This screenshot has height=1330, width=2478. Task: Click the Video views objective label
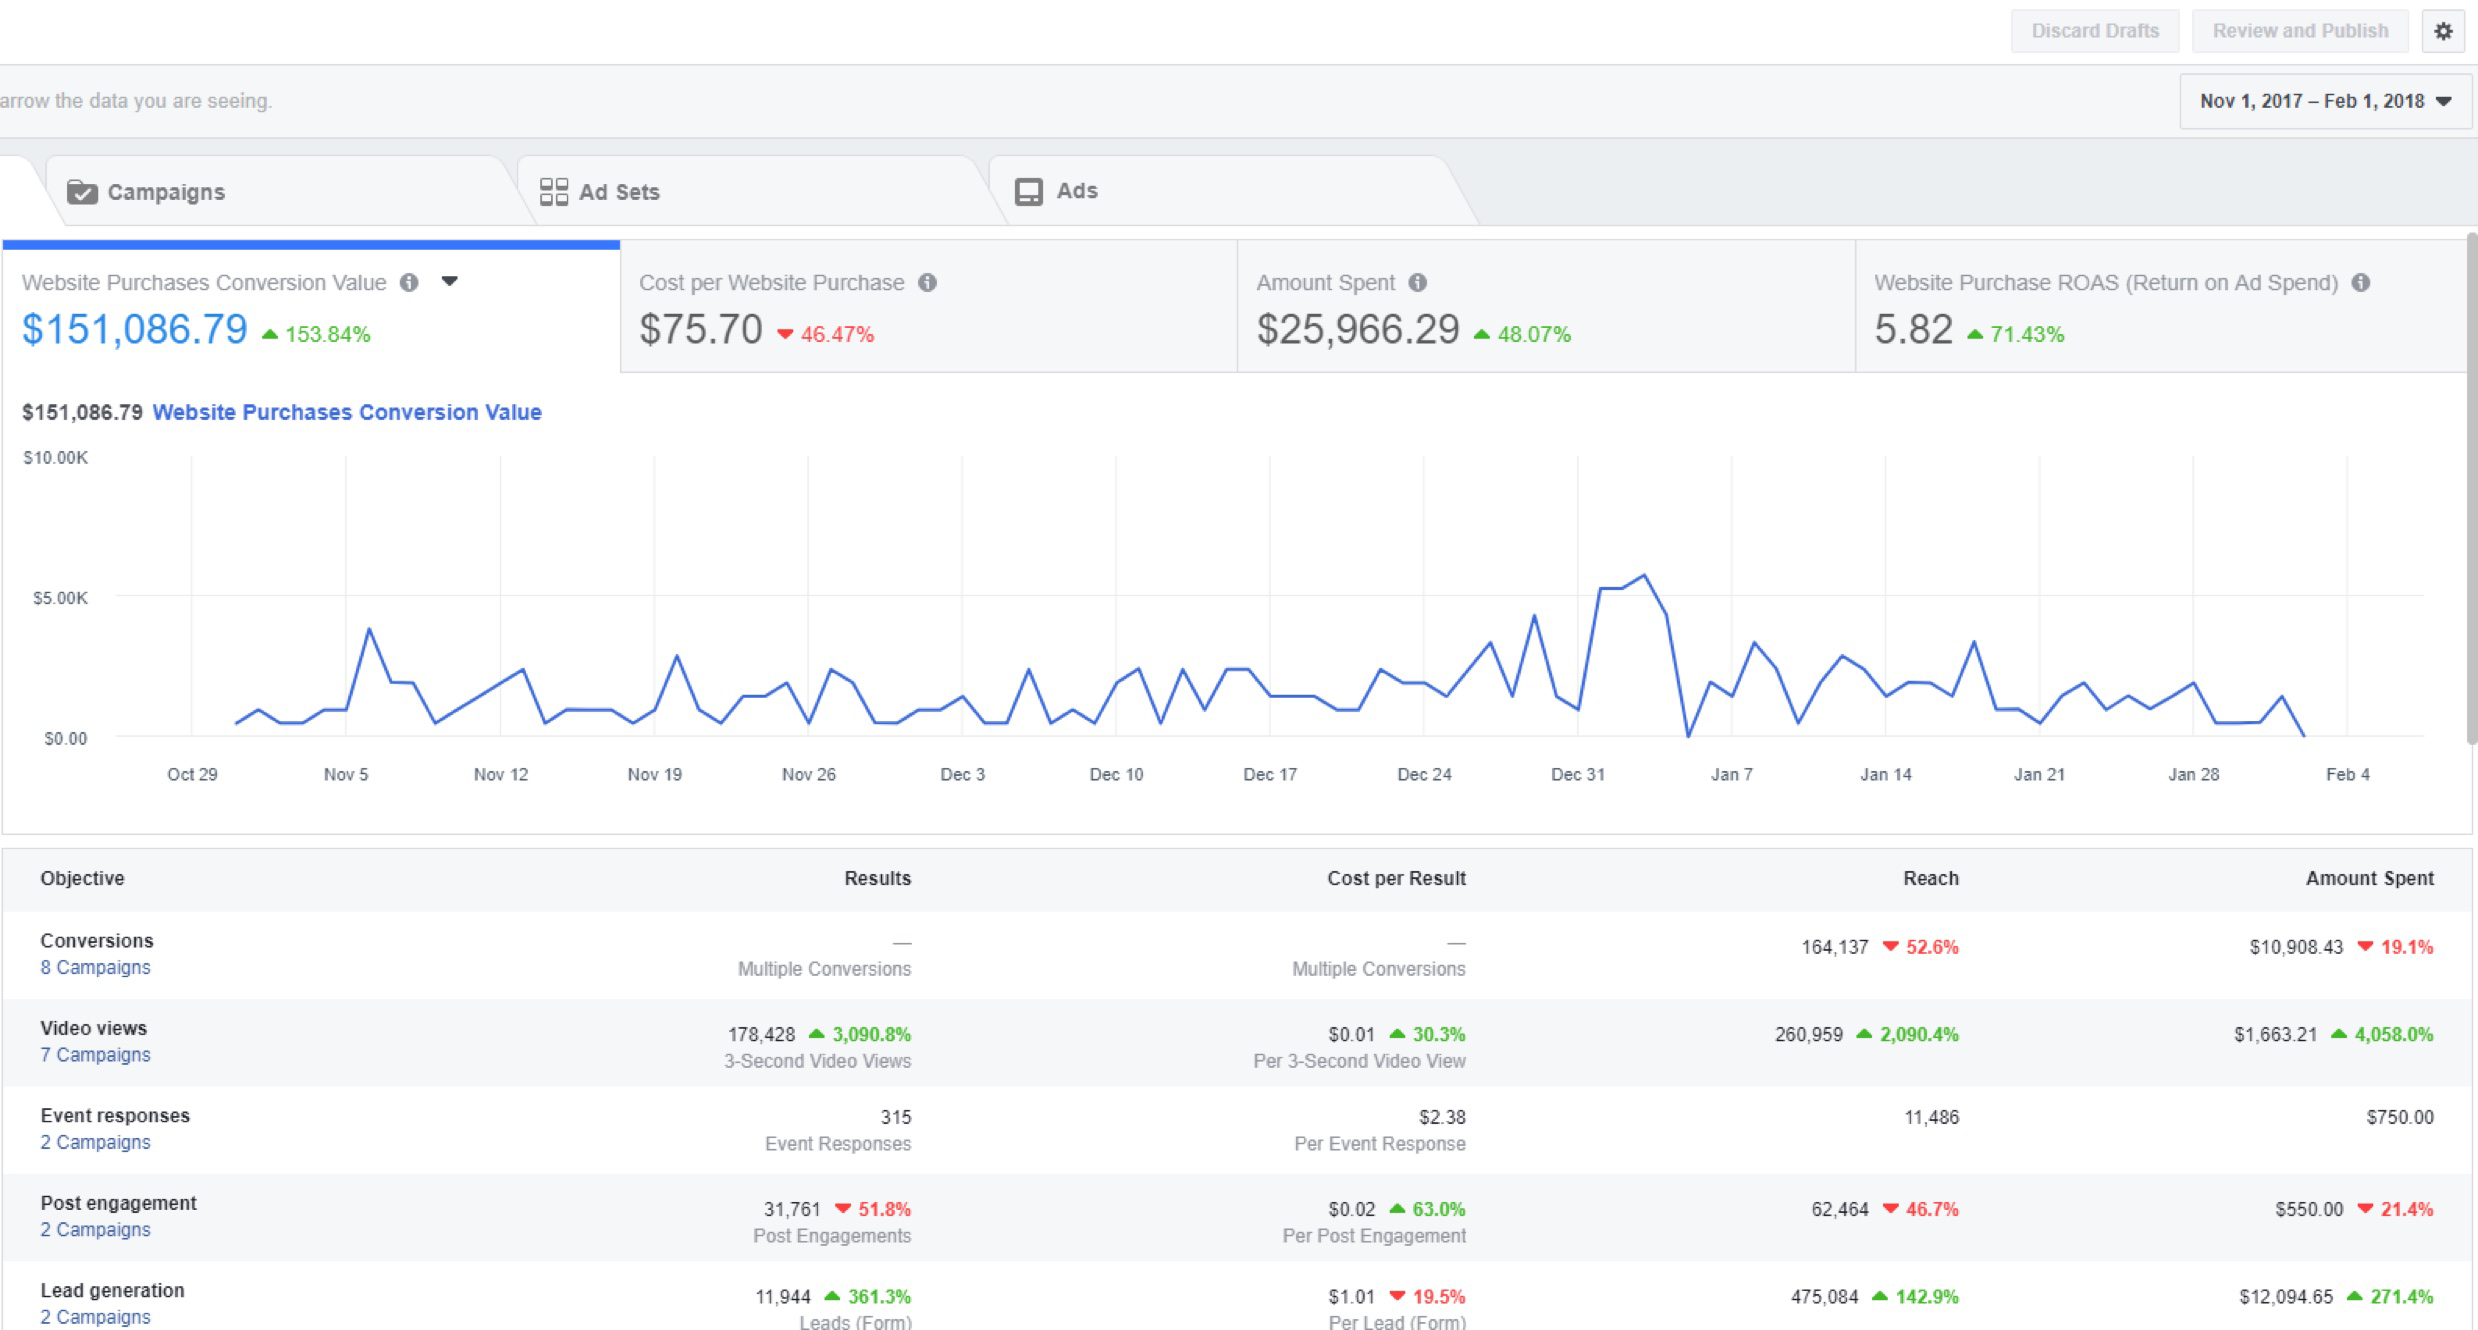[x=93, y=1028]
